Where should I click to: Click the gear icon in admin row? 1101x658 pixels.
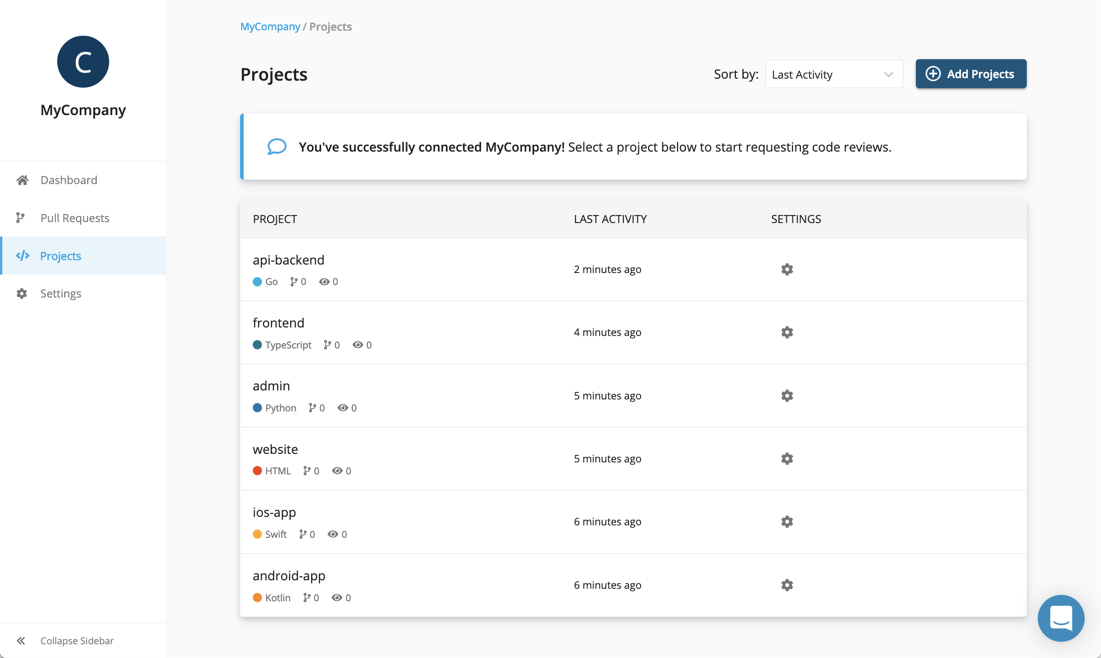(787, 396)
